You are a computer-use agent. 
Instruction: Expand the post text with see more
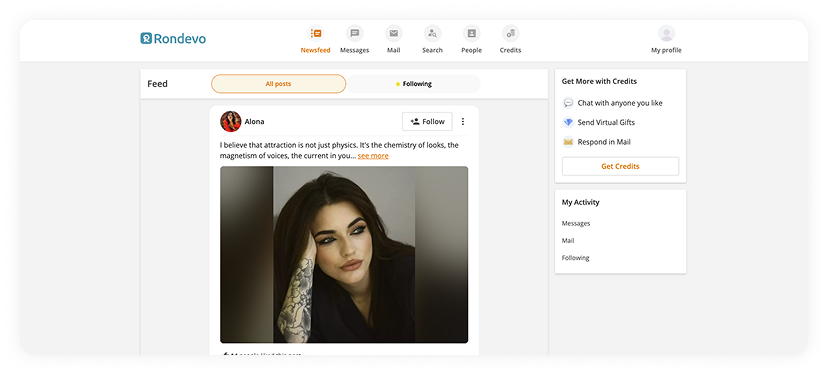click(x=373, y=156)
